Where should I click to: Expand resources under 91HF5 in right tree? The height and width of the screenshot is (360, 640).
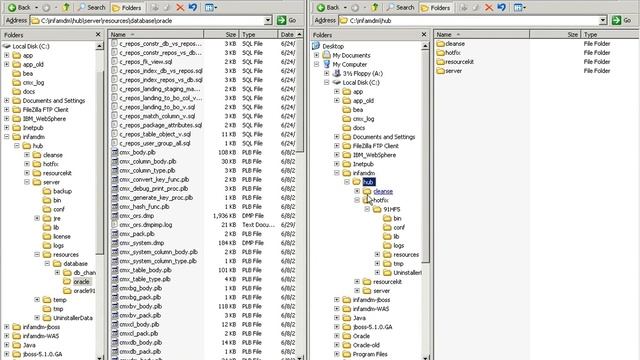point(378,254)
